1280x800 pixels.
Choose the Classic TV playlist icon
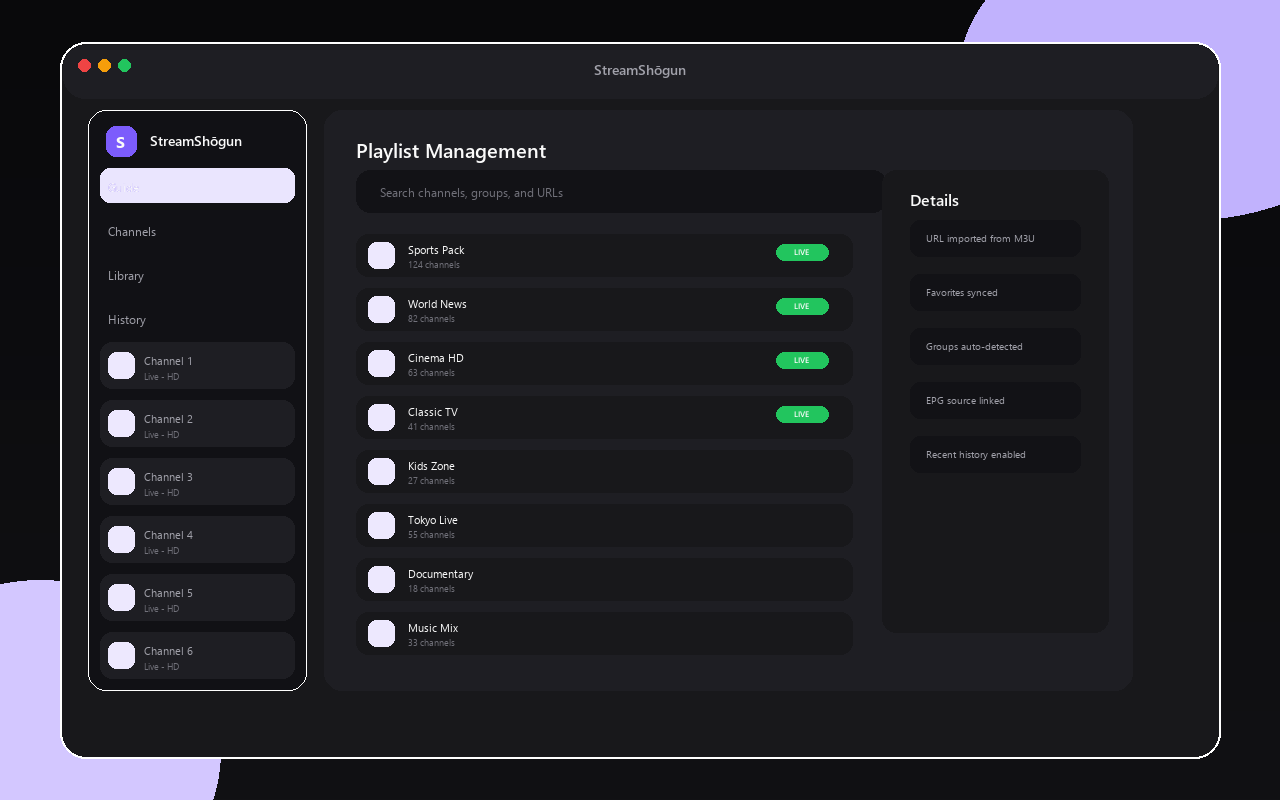click(x=381, y=418)
